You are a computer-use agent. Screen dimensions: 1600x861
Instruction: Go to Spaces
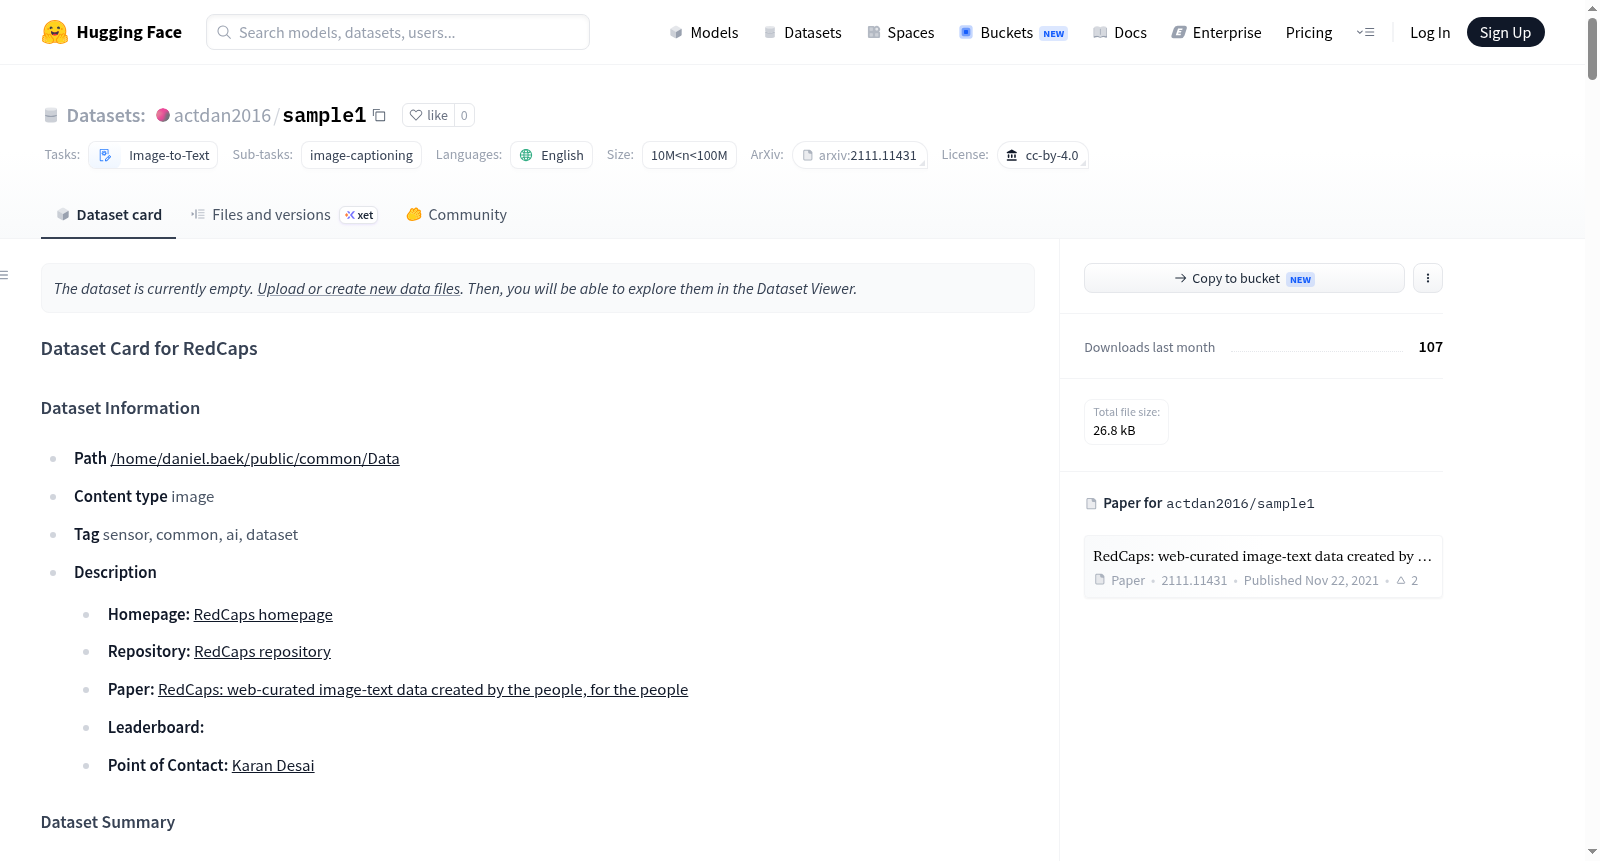(x=900, y=32)
